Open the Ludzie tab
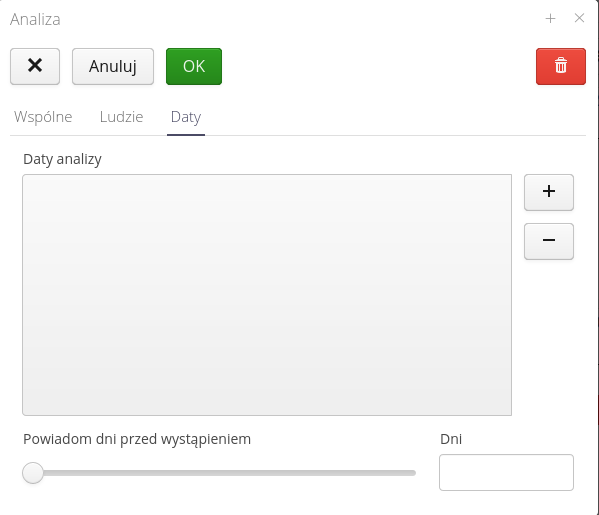The height and width of the screenshot is (515, 599). [121, 117]
